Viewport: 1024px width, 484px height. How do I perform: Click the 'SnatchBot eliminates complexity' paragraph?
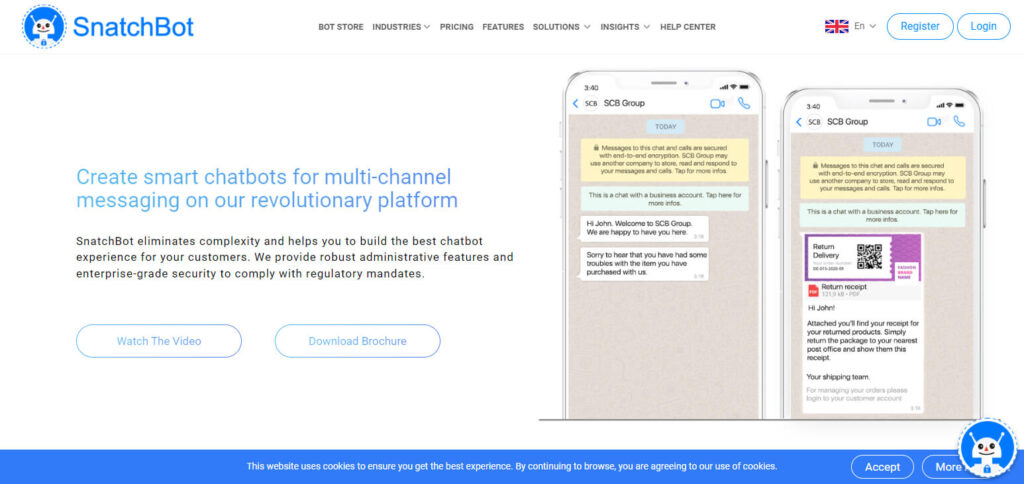[x=295, y=257]
